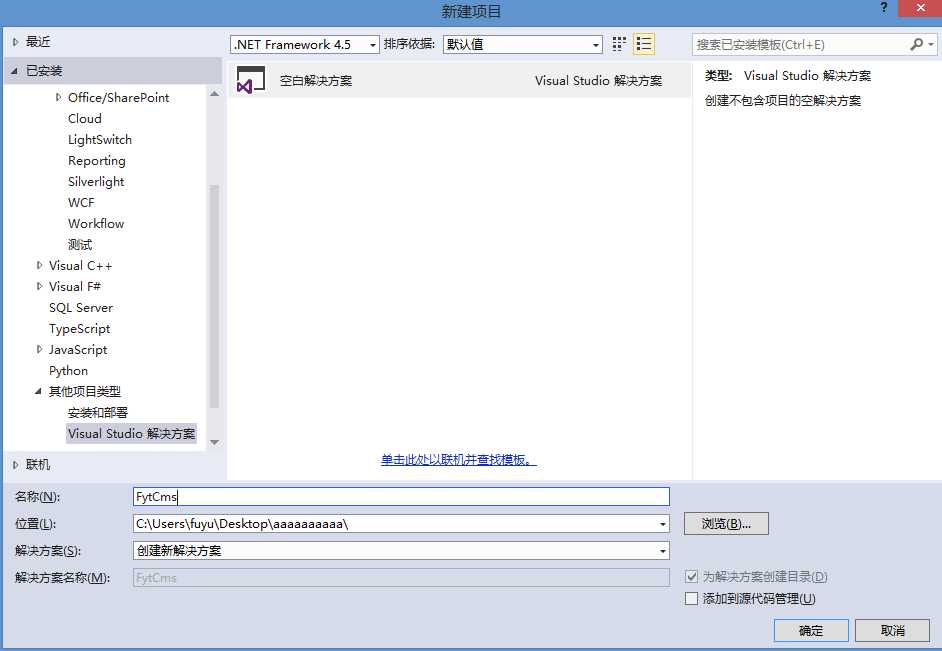Select the LightSwitch category
Screen dimensions: 942x651
click(x=100, y=139)
